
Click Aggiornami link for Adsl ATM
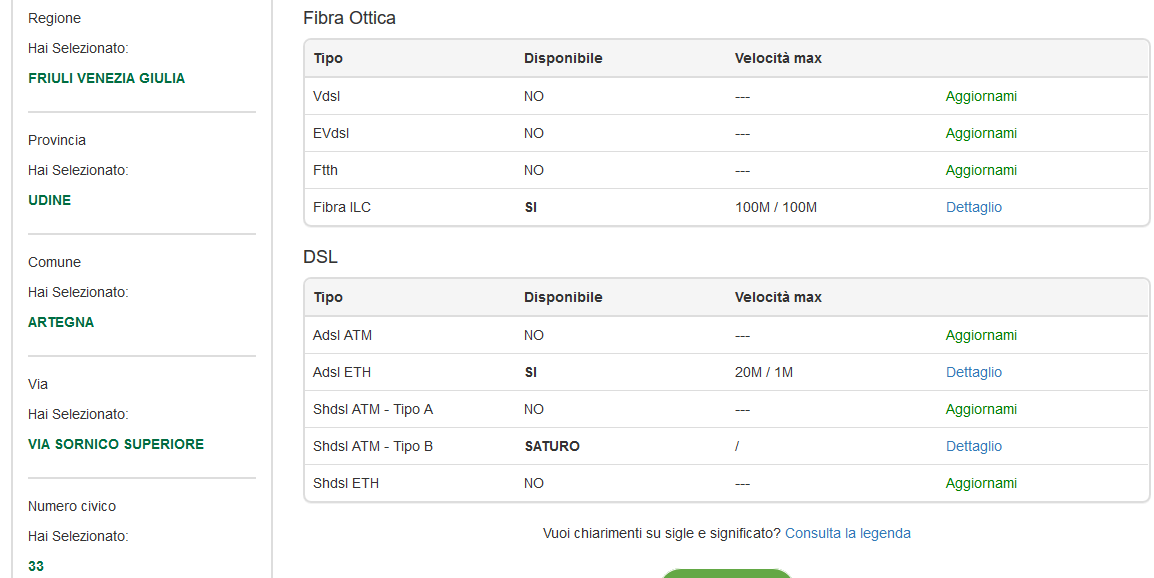coord(981,336)
